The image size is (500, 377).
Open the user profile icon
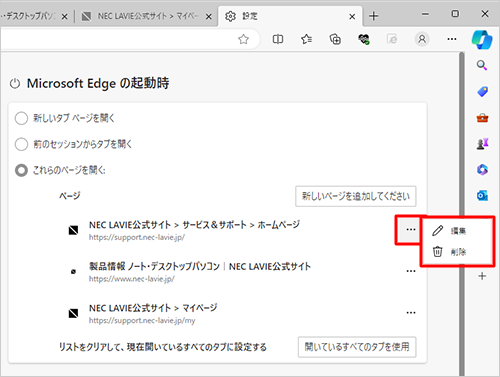pyautogui.click(x=422, y=39)
